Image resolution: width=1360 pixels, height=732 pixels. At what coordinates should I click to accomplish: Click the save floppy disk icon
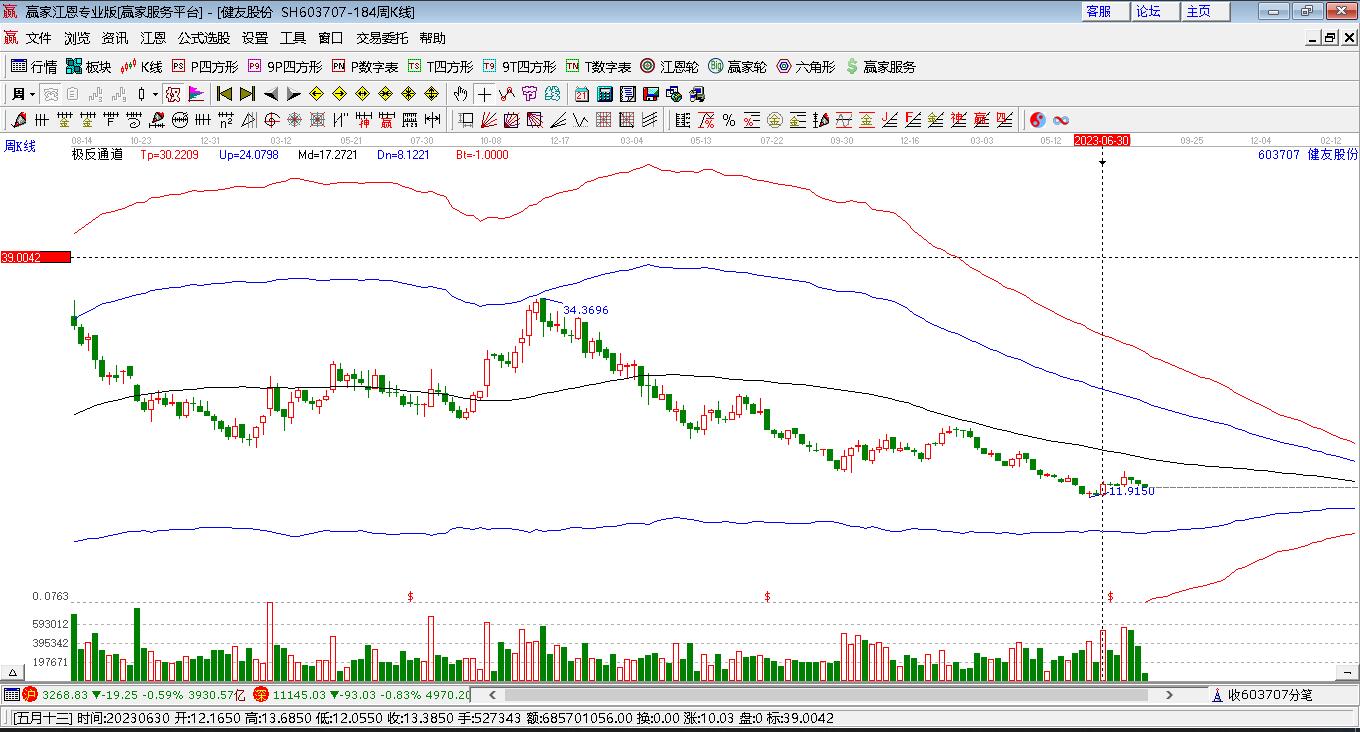[x=650, y=94]
